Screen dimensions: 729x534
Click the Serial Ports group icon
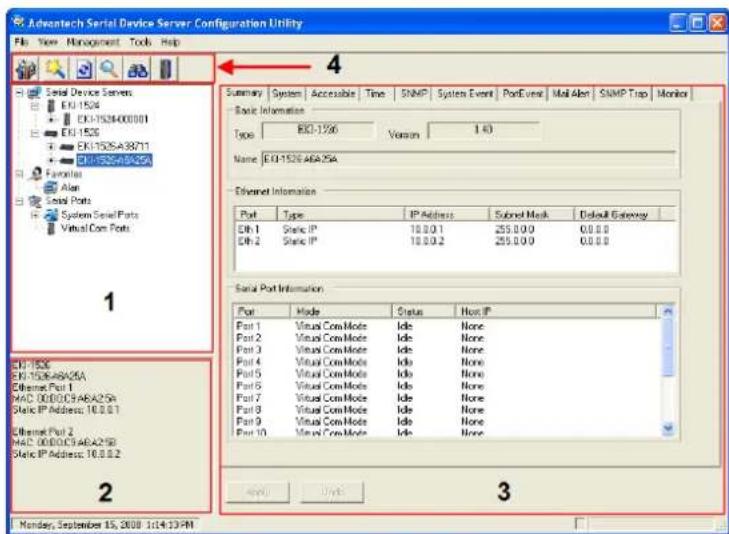coord(35,201)
